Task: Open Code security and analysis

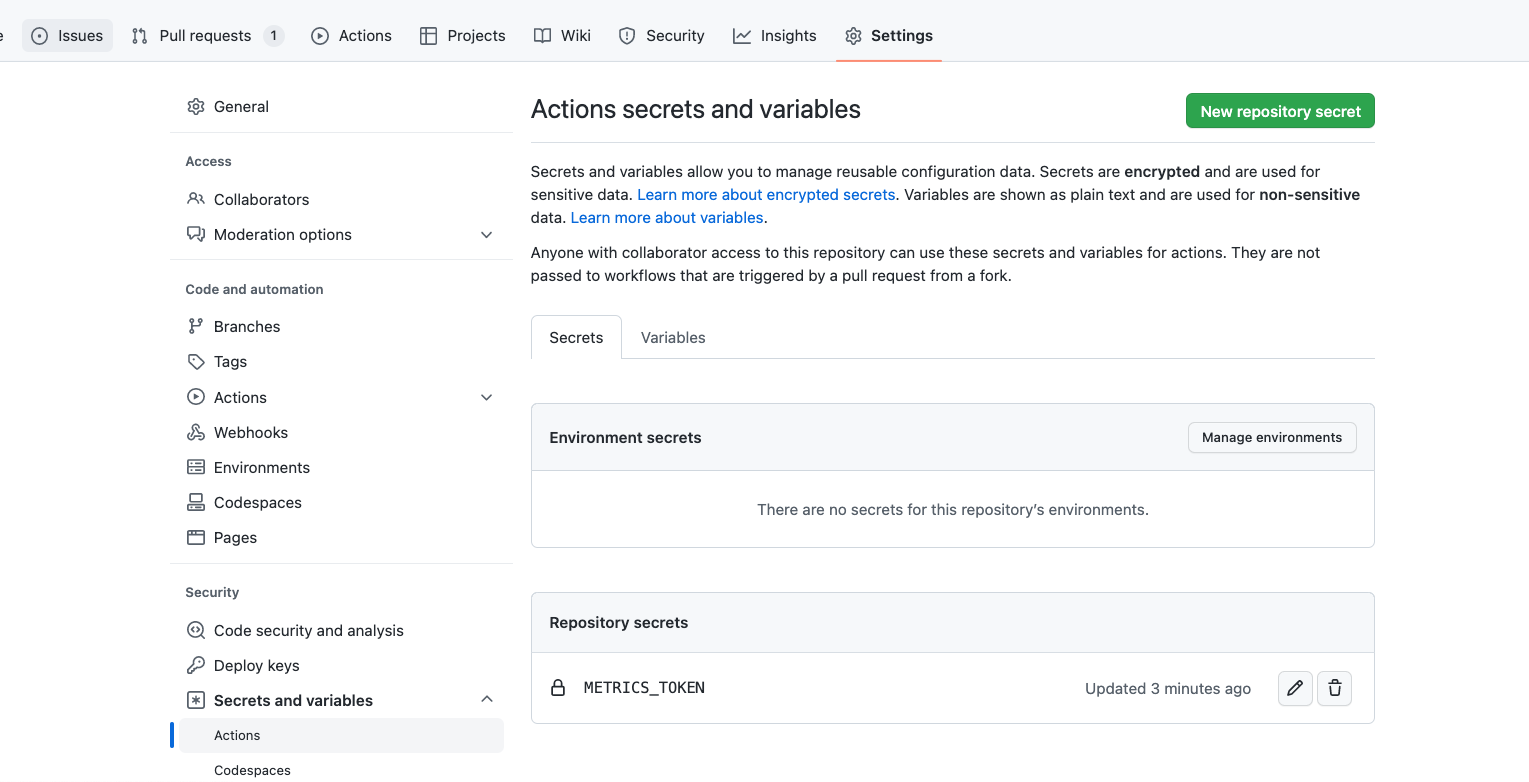Action: coord(341,630)
